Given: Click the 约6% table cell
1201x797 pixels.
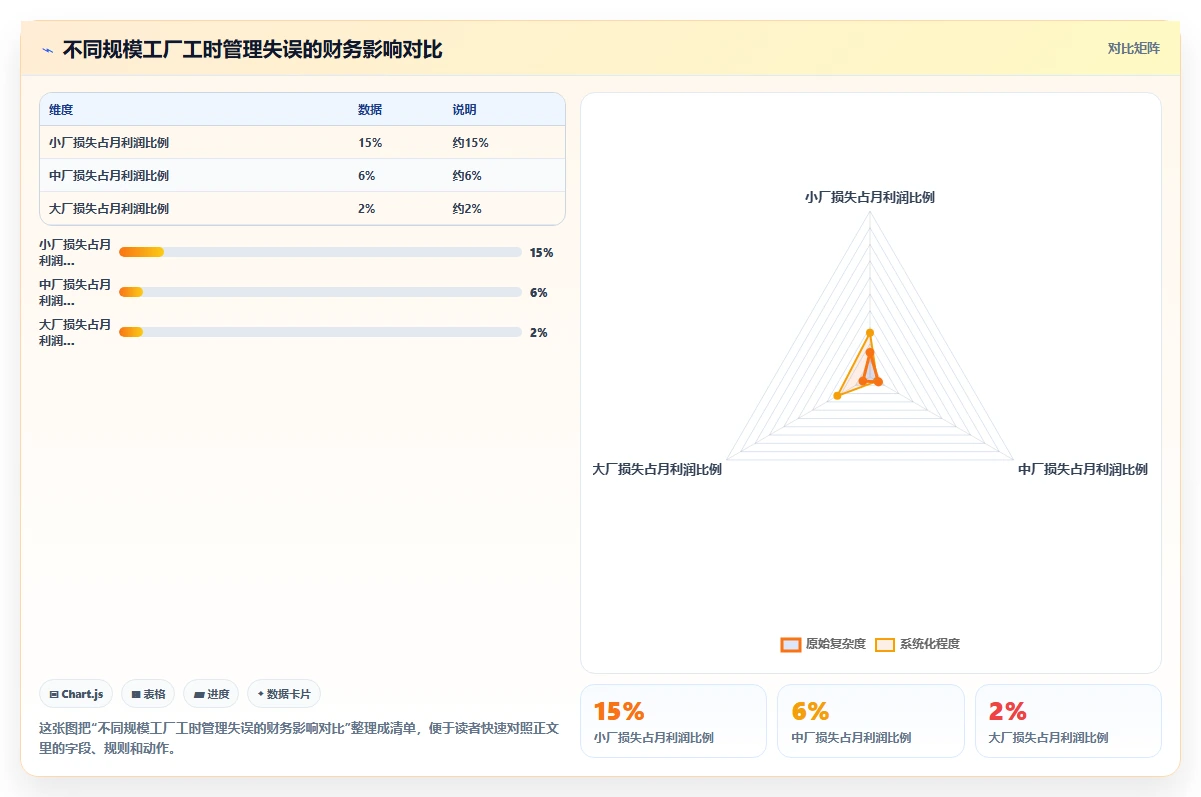Looking at the screenshot, I should click(x=467, y=176).
